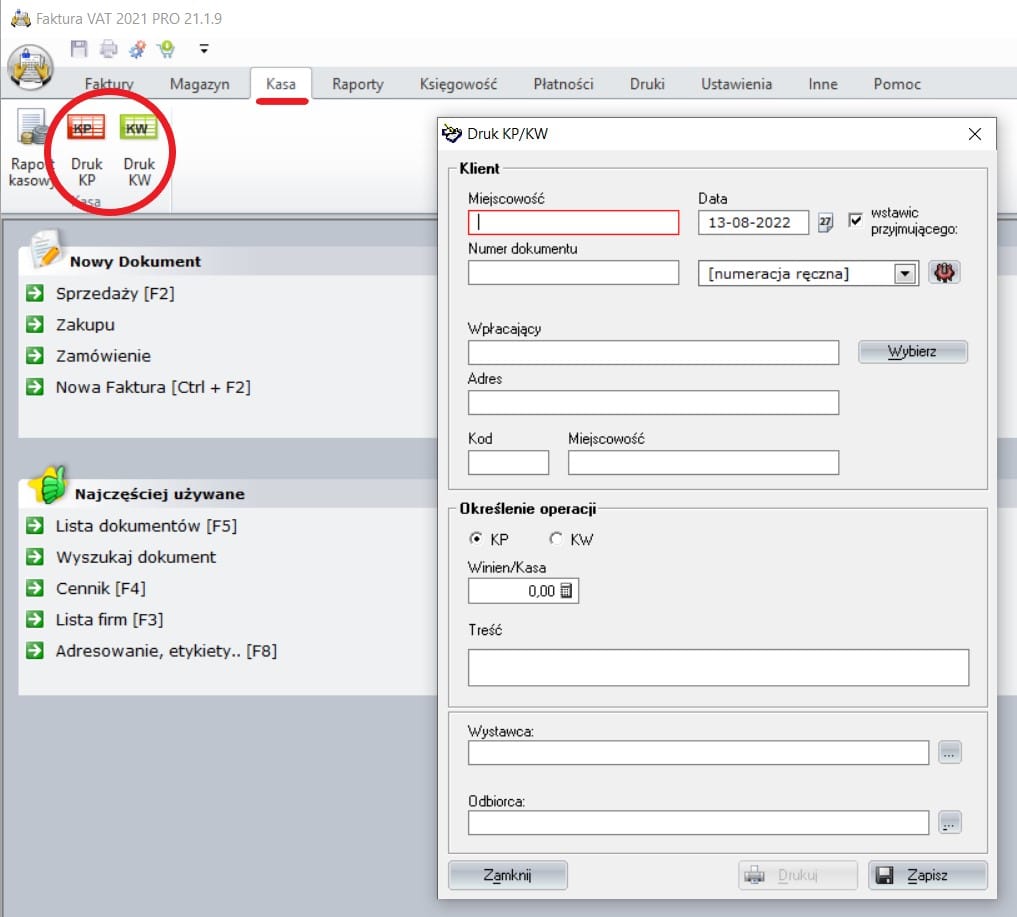Click the floppy disk save icon in quick toolbar
The width and height of the screenshot is (1017, 917).
[79, 48]
